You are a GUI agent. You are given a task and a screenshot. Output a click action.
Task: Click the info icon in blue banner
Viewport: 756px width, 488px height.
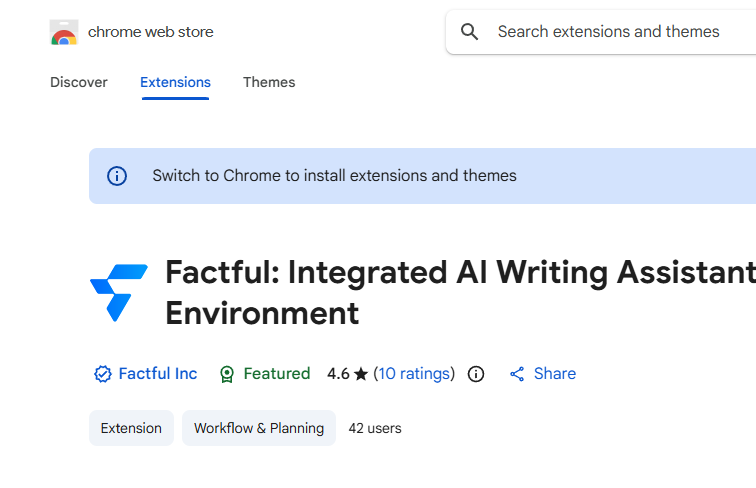click(x=117, y=176)
